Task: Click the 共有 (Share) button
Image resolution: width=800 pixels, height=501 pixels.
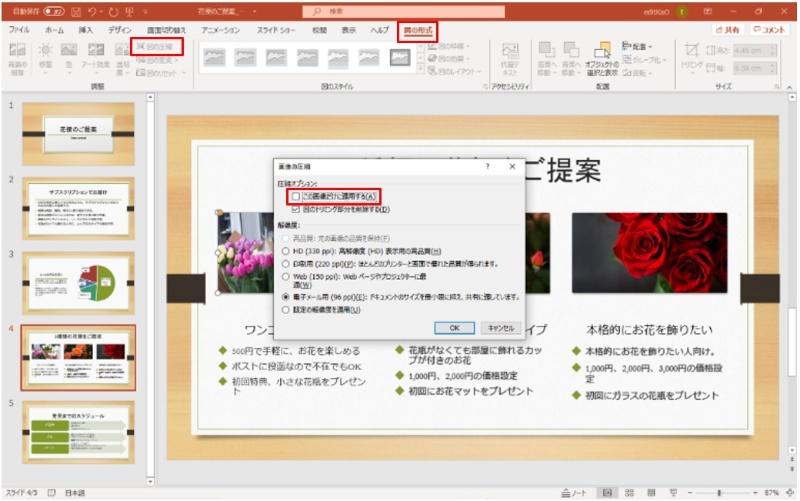Action: 728,30
